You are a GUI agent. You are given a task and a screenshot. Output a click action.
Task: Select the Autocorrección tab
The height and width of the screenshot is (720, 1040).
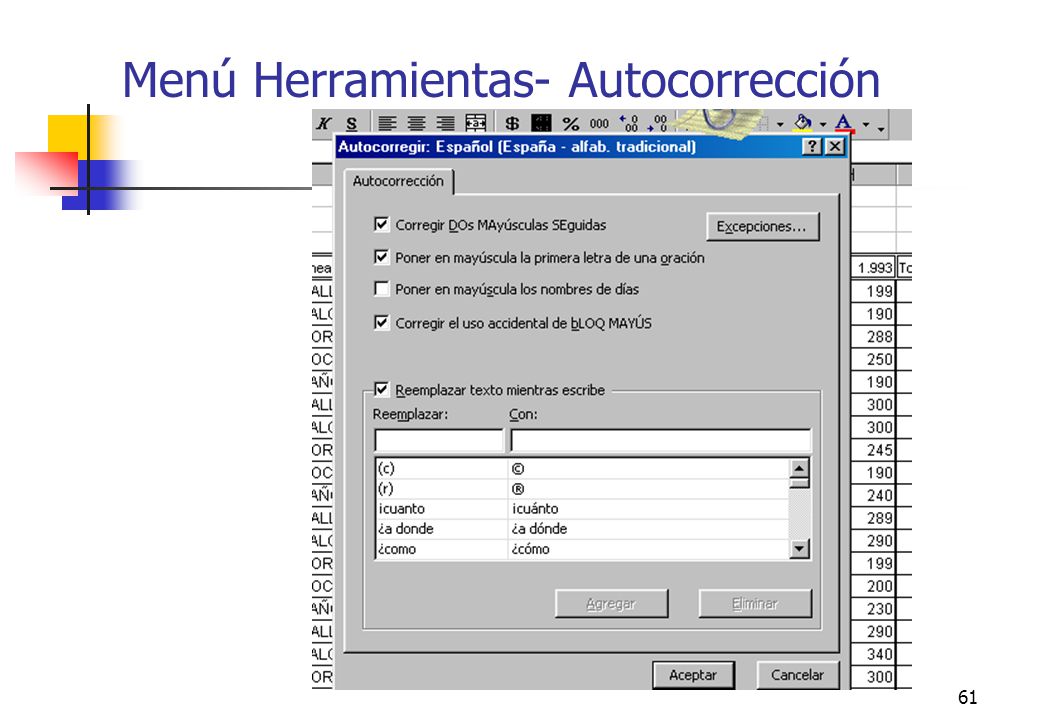point(398,181)
